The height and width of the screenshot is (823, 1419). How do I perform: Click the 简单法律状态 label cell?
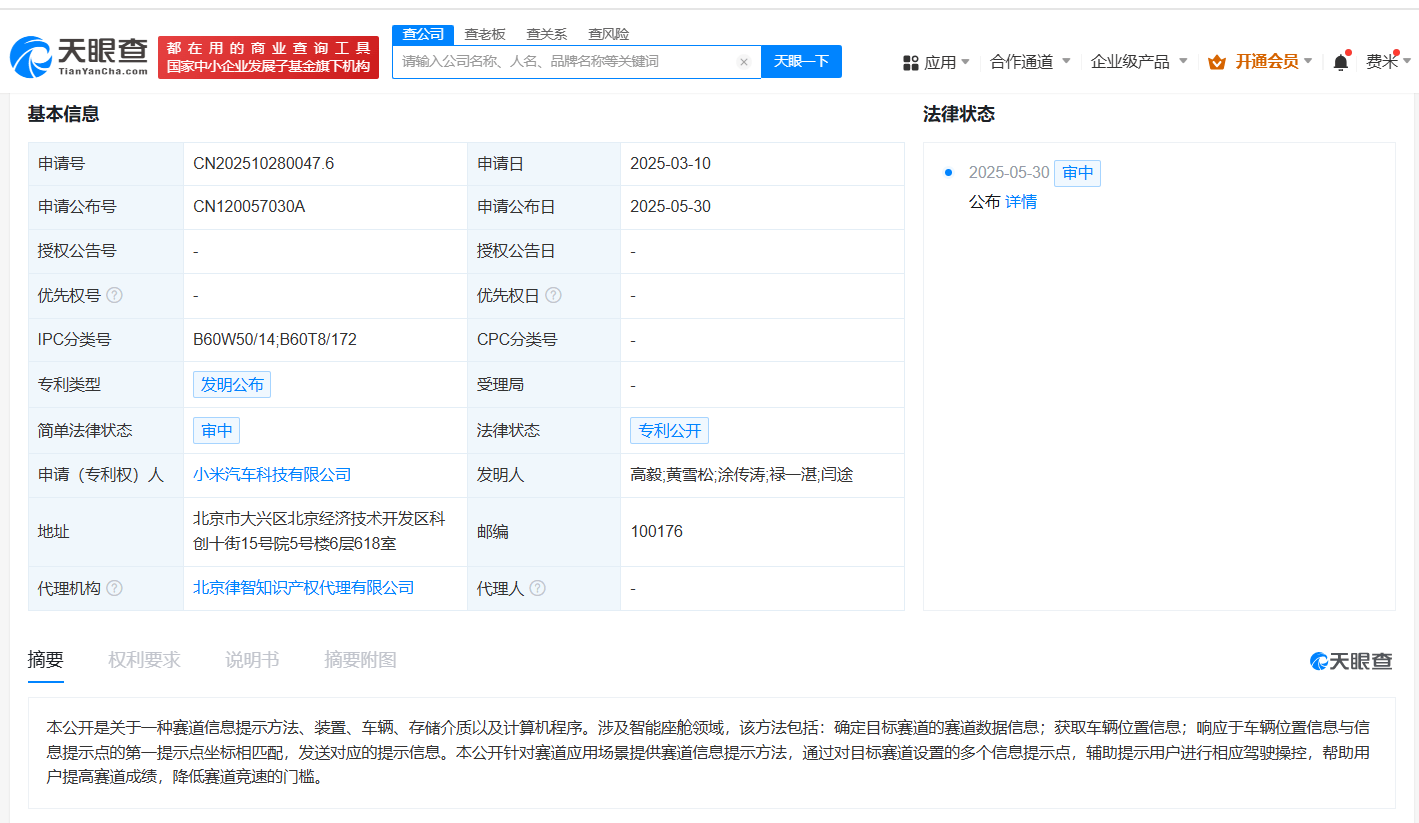point(106,431)
